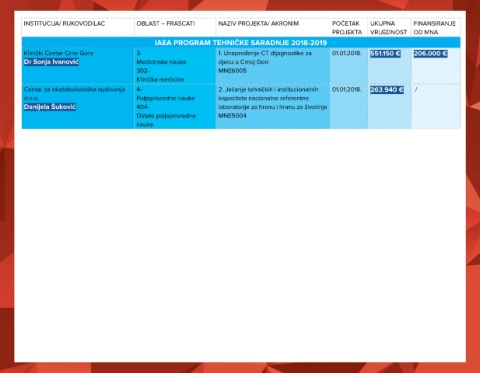This screenshot has width=480, height=373.
Task: Click the highlighted 206.000 € amount
Action: click(x=430, y=53)
